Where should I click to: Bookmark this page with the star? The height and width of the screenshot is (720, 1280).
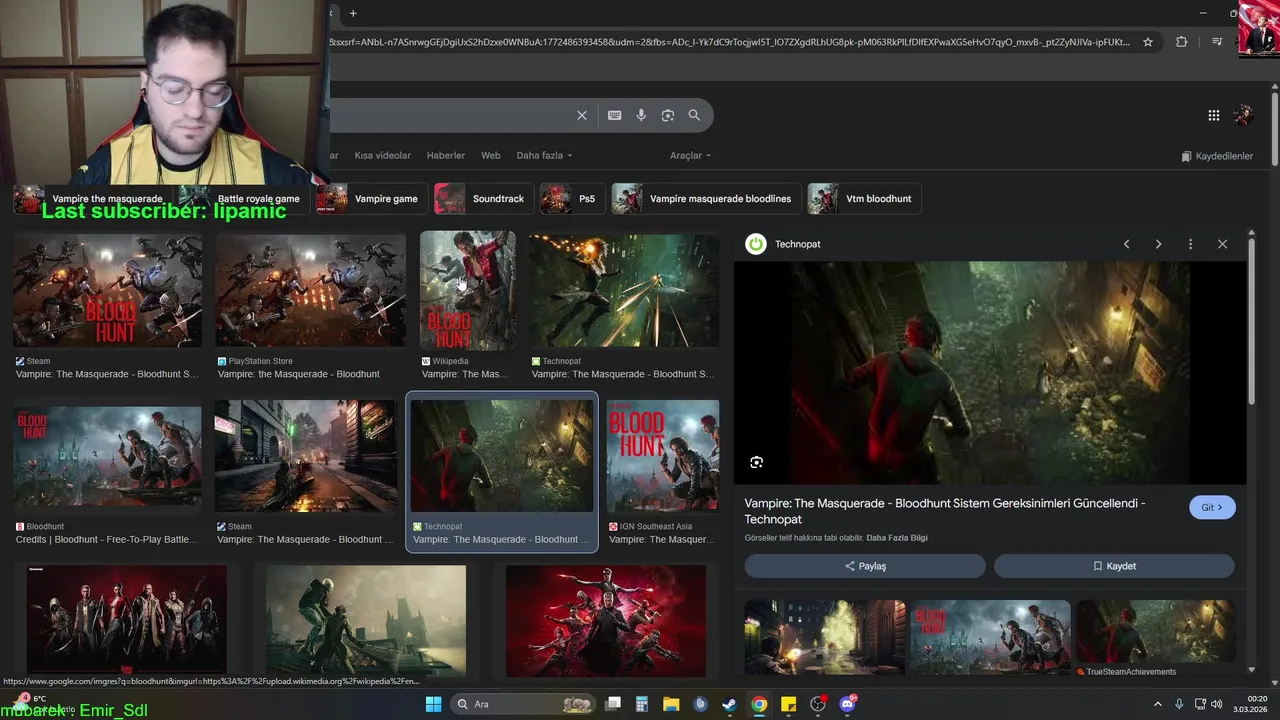tap(1148, 42)
